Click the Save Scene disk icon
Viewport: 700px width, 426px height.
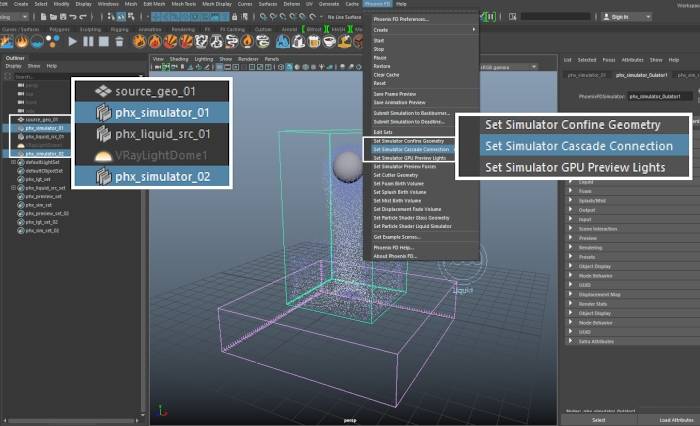[63, 17]
